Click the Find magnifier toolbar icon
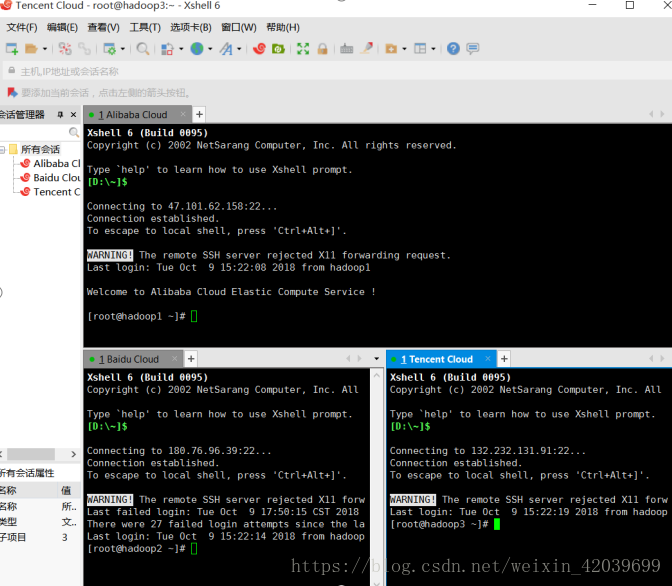The width and height of the screenshot is (672, 586). pyautogui.click(x=143, y=49)
